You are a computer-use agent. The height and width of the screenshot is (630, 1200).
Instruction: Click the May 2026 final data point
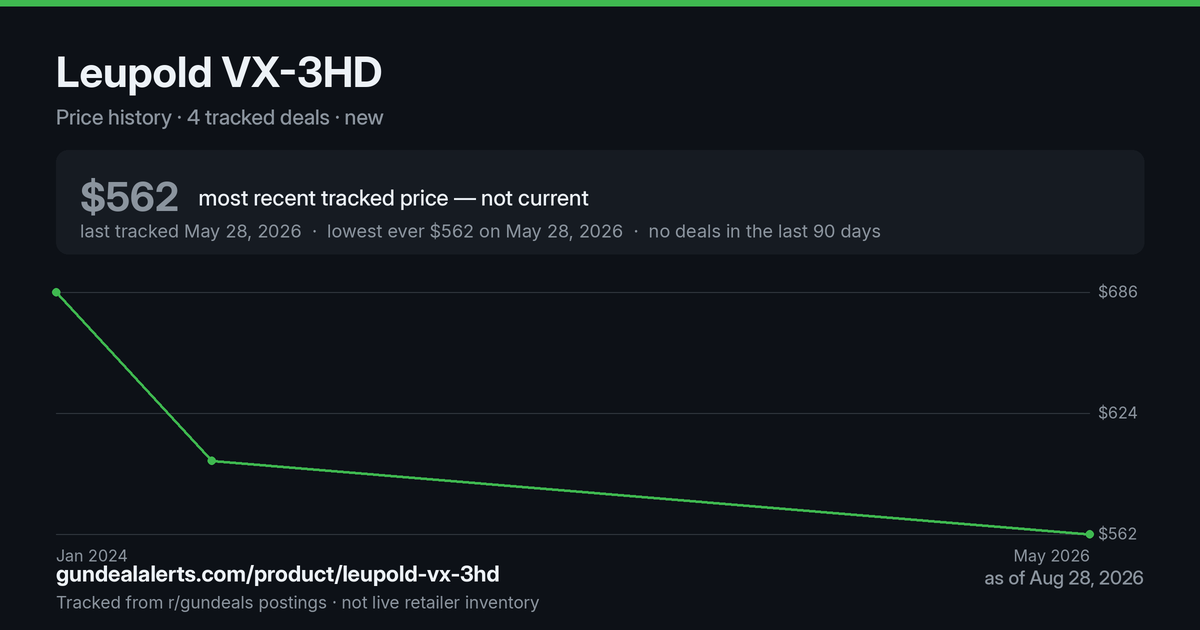(1089, 534)
